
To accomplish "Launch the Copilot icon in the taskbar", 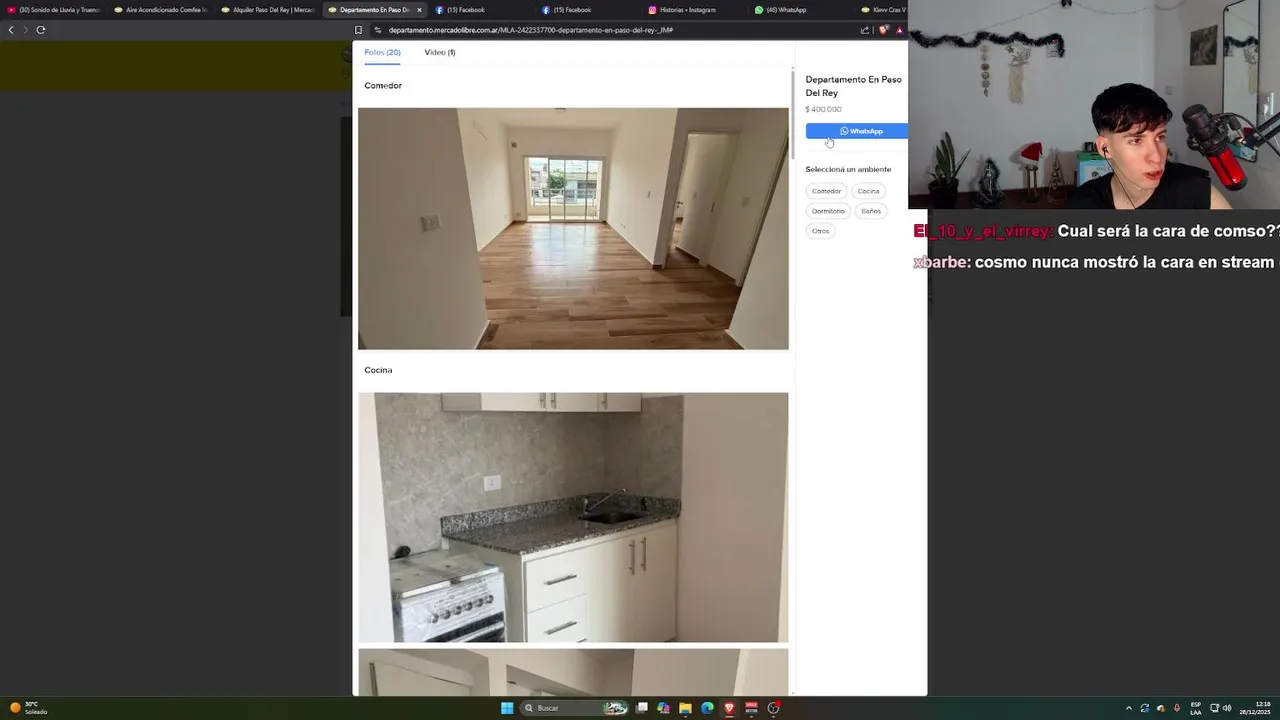I will [x=663, y=708].
